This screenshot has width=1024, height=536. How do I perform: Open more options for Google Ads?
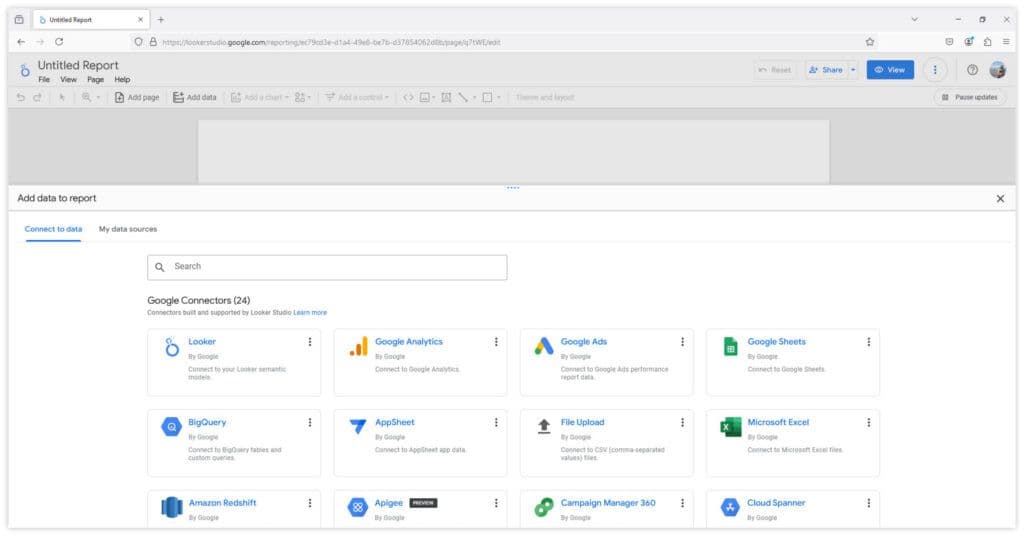click(x=682, y=341)
